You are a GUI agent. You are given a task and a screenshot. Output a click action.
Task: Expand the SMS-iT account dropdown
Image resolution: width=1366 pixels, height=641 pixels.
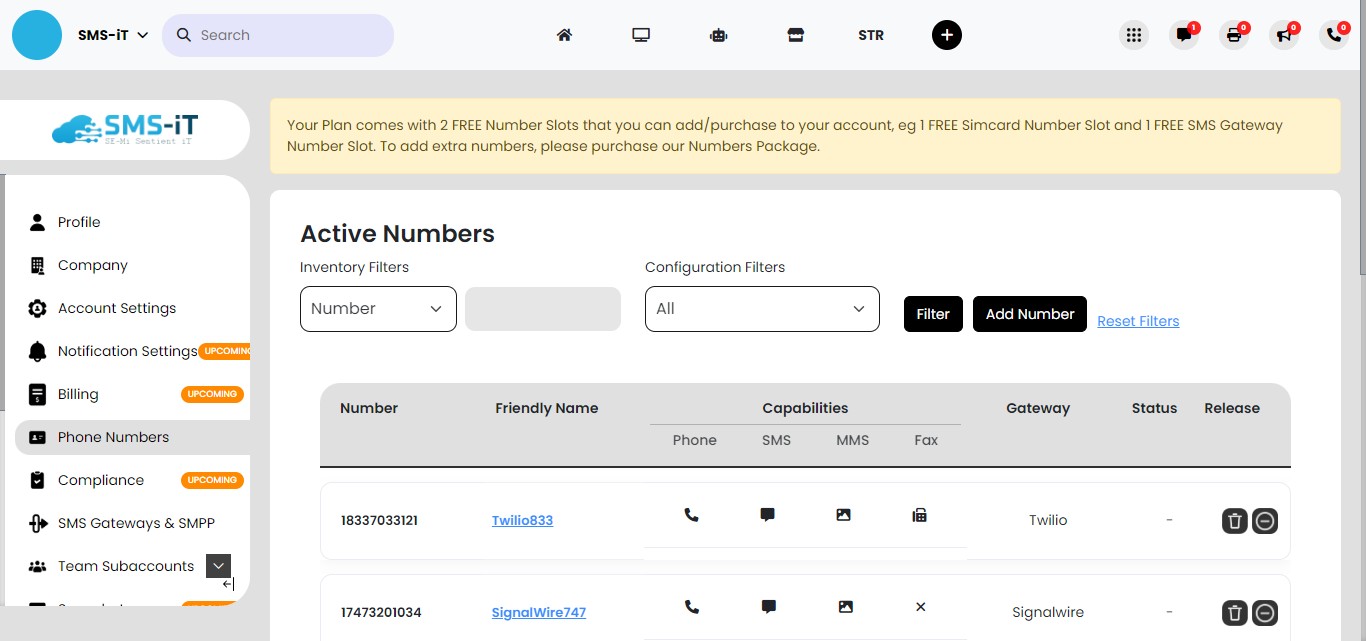[x=113, y=35]
